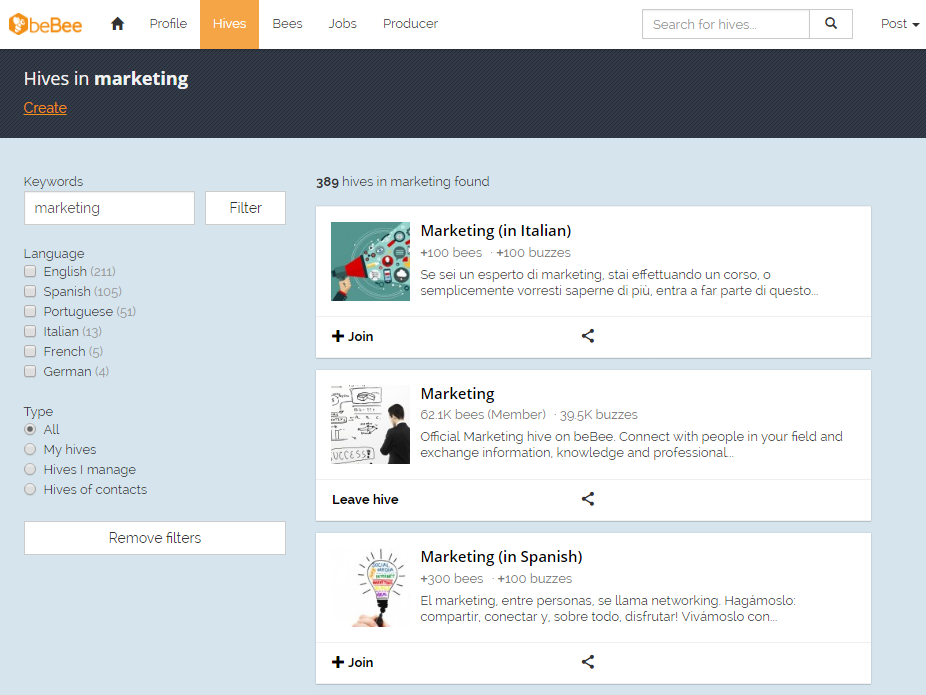The height and width of the screenshot is (695, 926).
Task: Check the Spanish language filter
Action: (30, 291)
